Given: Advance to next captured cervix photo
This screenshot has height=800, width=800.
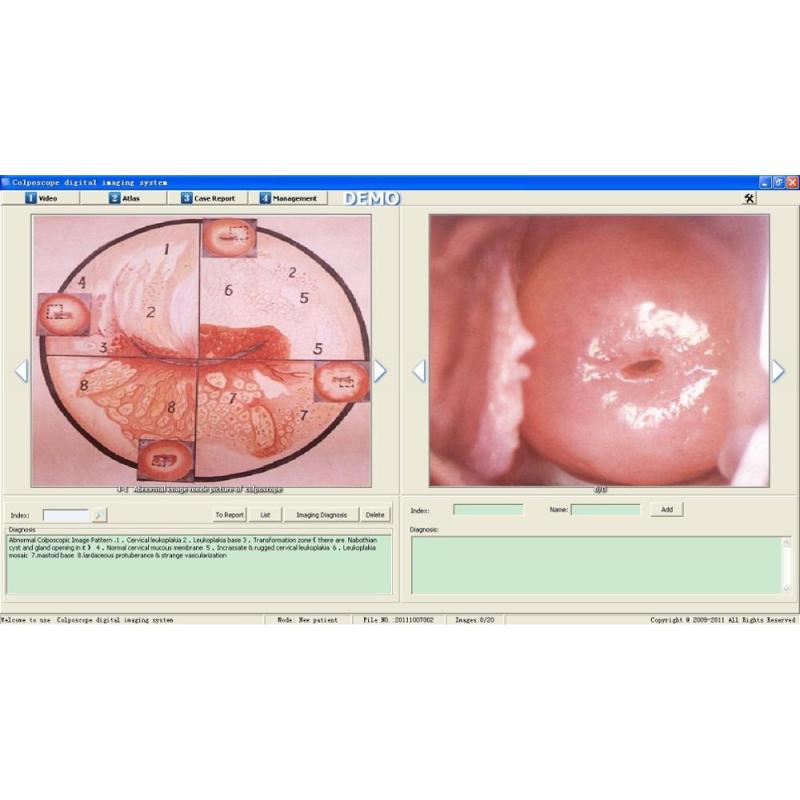Looking at the screenshot, I should [778, 371].
